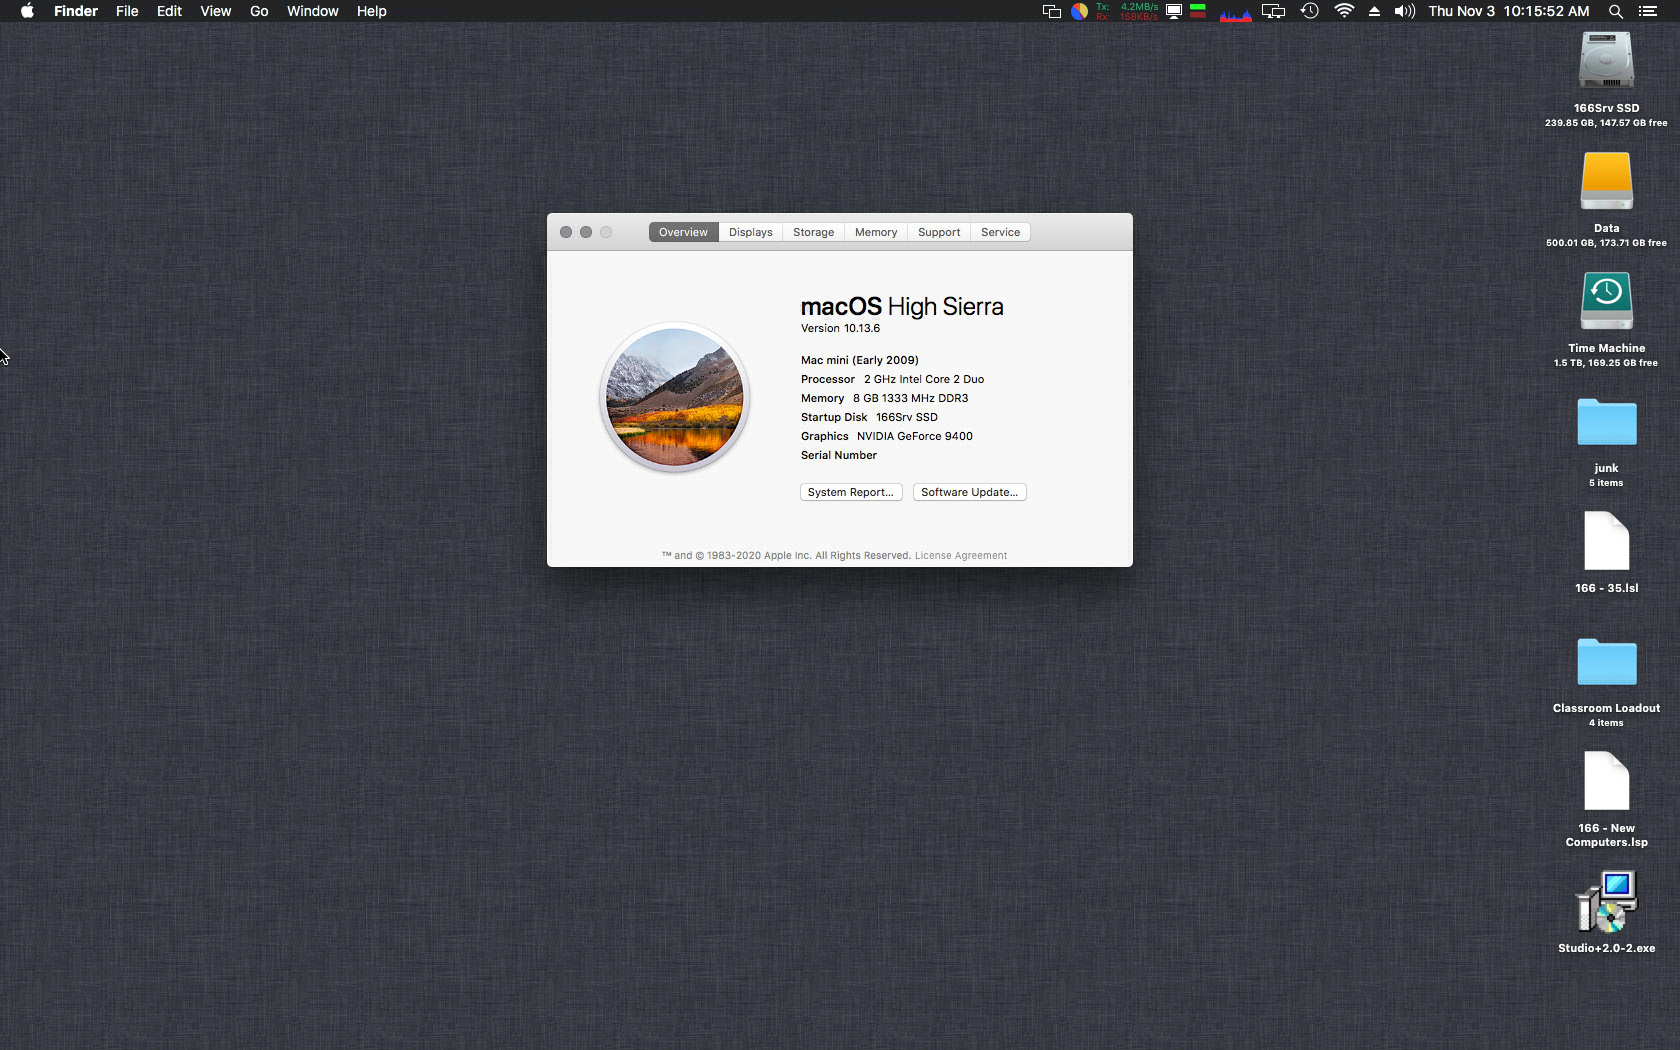Click the Serial Number label
Screen dimensions: 1680x1050
click(x=839, y=455)
